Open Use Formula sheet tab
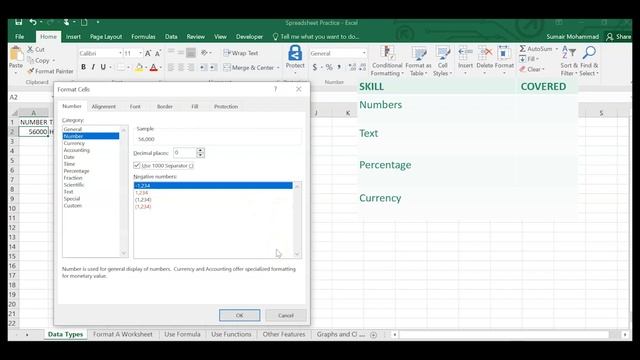Image resolution: width=640 pixels, height=360 pixels. click(x=182, y=334)
